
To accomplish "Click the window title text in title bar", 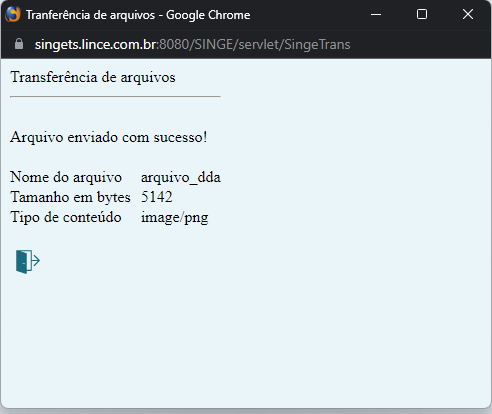I will click(138, 15).
